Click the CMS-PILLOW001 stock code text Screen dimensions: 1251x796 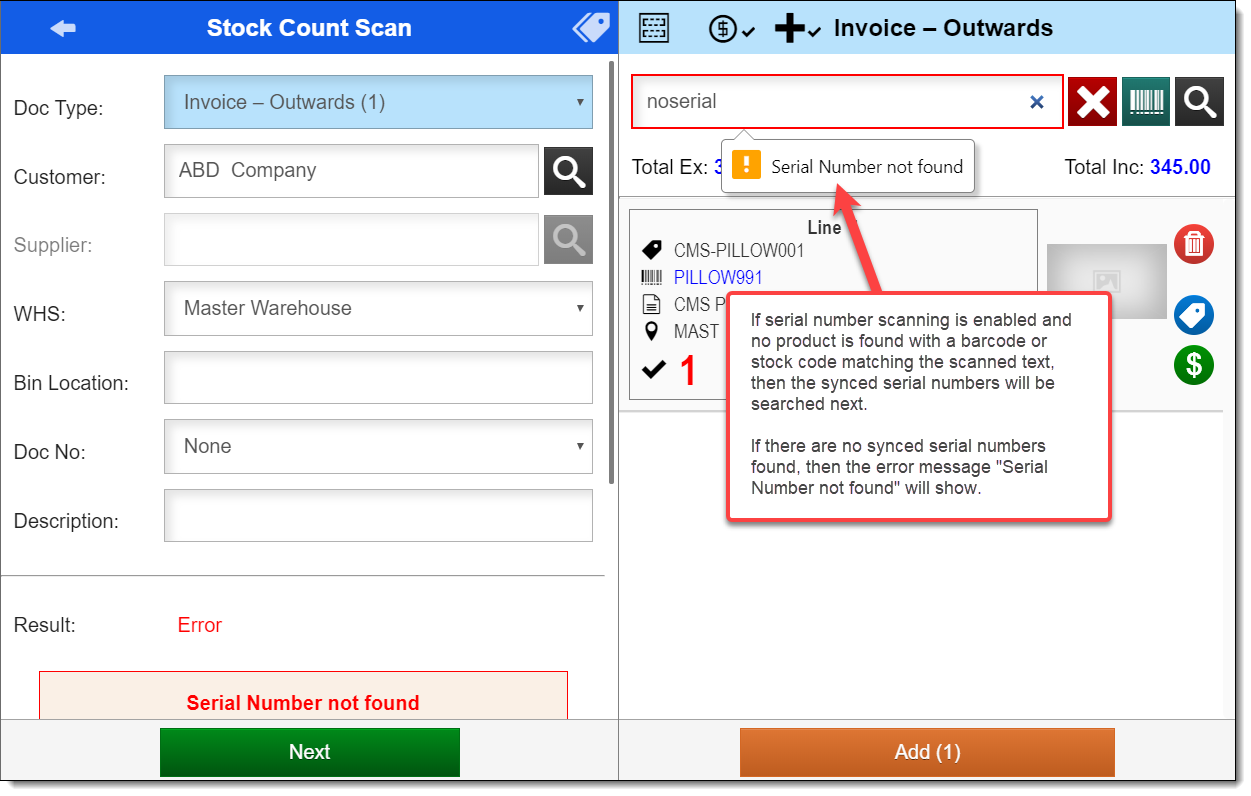point(739,250)
